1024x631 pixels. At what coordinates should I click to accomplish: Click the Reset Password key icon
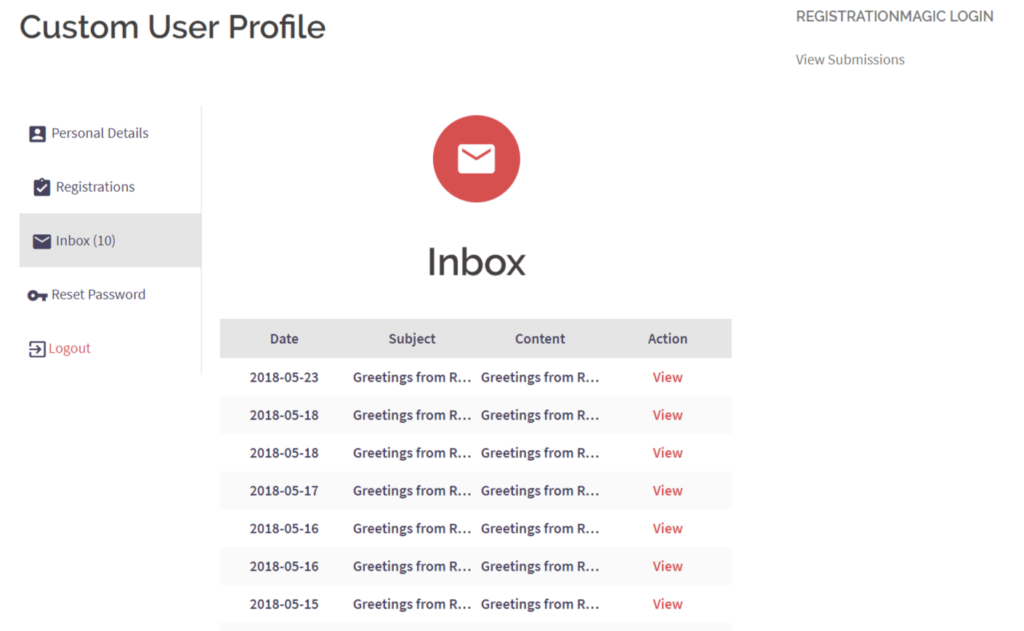(x=38, y=295)
